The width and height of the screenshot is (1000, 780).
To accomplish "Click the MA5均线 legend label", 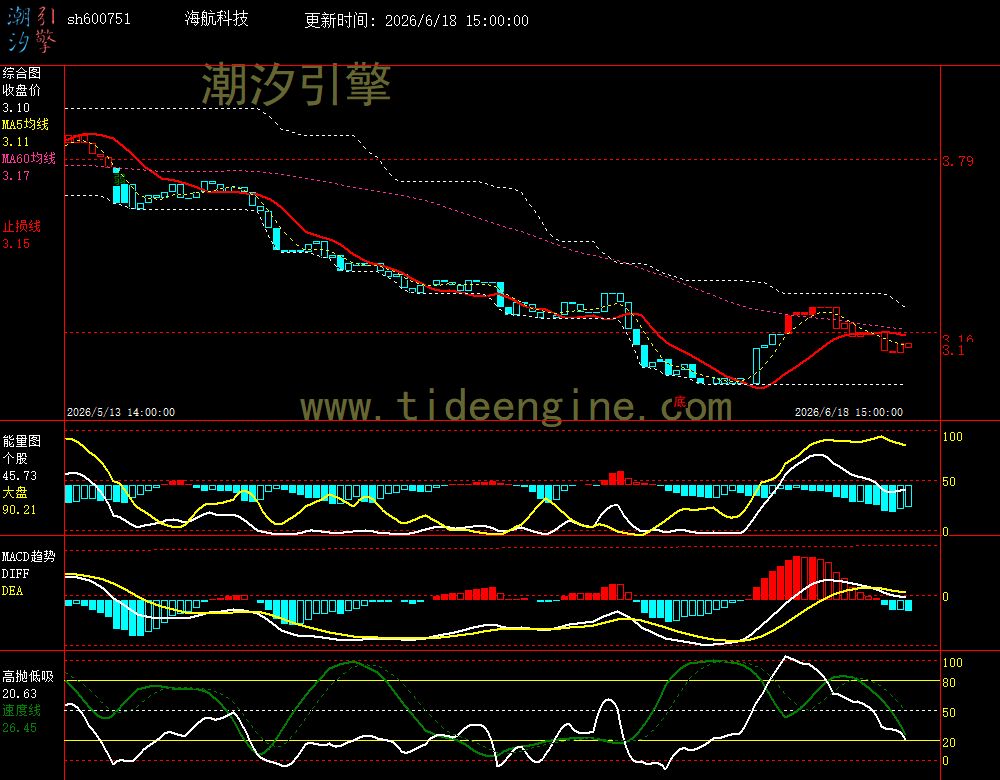I will (26, 124).
